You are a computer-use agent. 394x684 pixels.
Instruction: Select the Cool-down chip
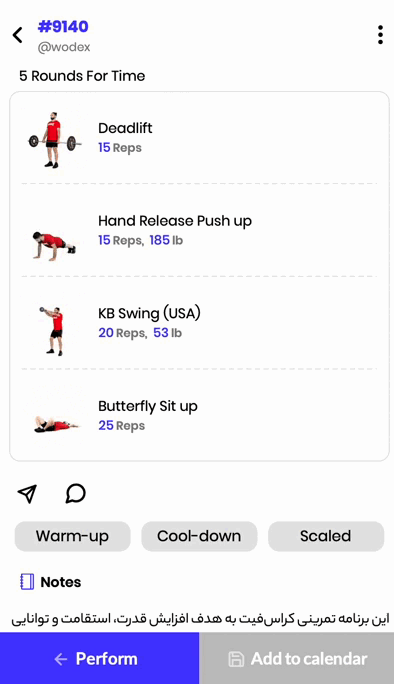(x=199, y=536)
